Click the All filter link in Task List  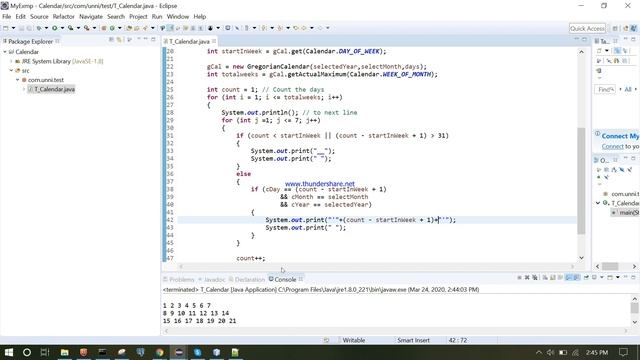click(628, 89)
